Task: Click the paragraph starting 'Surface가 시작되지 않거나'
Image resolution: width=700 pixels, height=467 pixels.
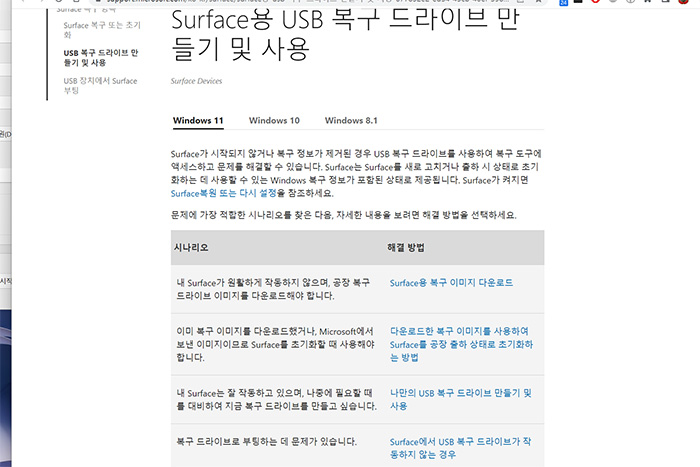Action: point(356,173)
